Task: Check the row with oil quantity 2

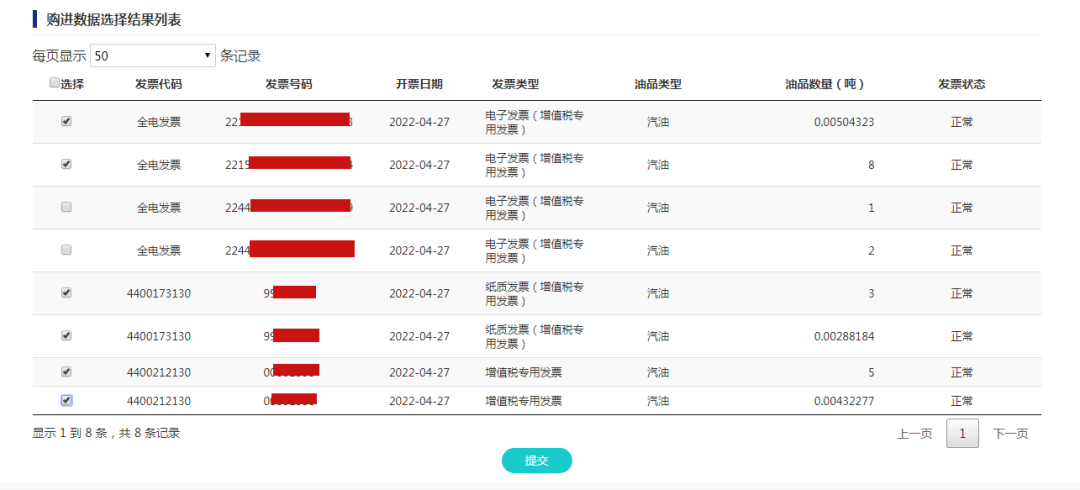Action: tap(66, 249)
